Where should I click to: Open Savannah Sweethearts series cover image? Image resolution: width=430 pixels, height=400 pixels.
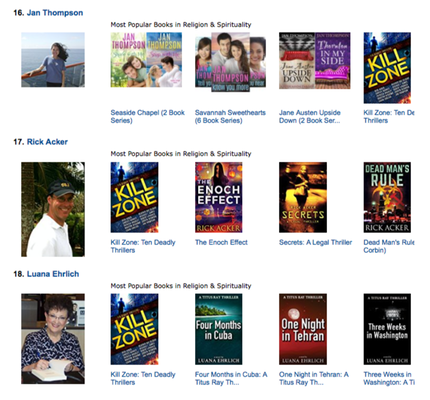coord(230,62)
